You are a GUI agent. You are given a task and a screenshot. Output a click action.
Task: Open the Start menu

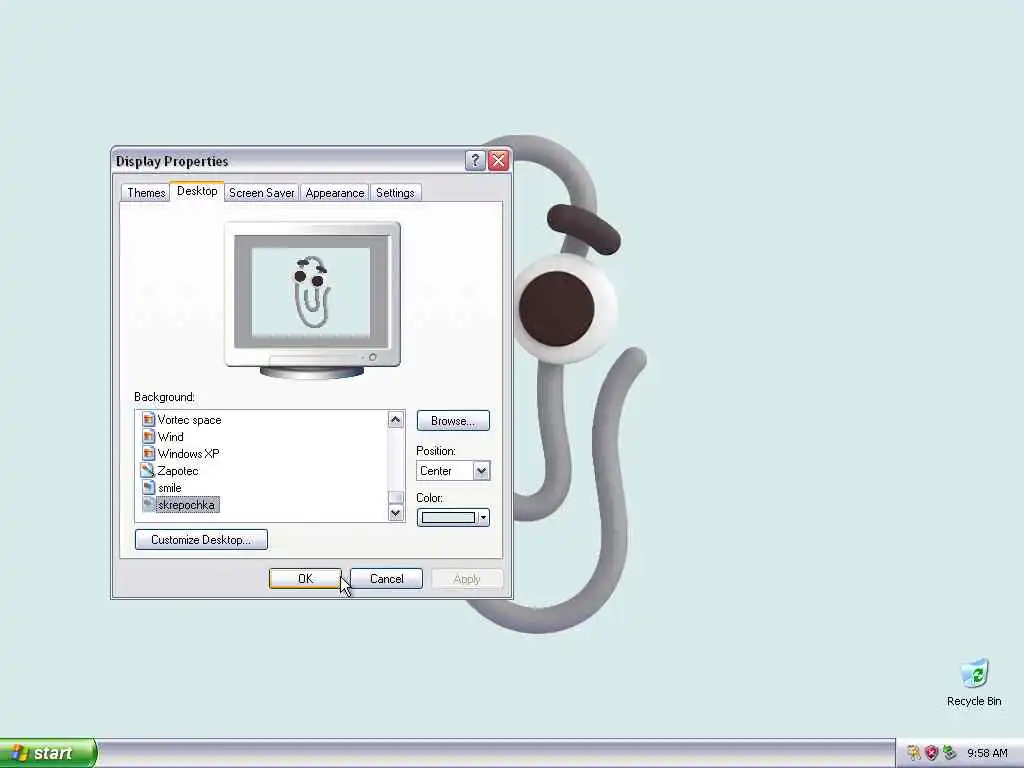pos(48,753)
